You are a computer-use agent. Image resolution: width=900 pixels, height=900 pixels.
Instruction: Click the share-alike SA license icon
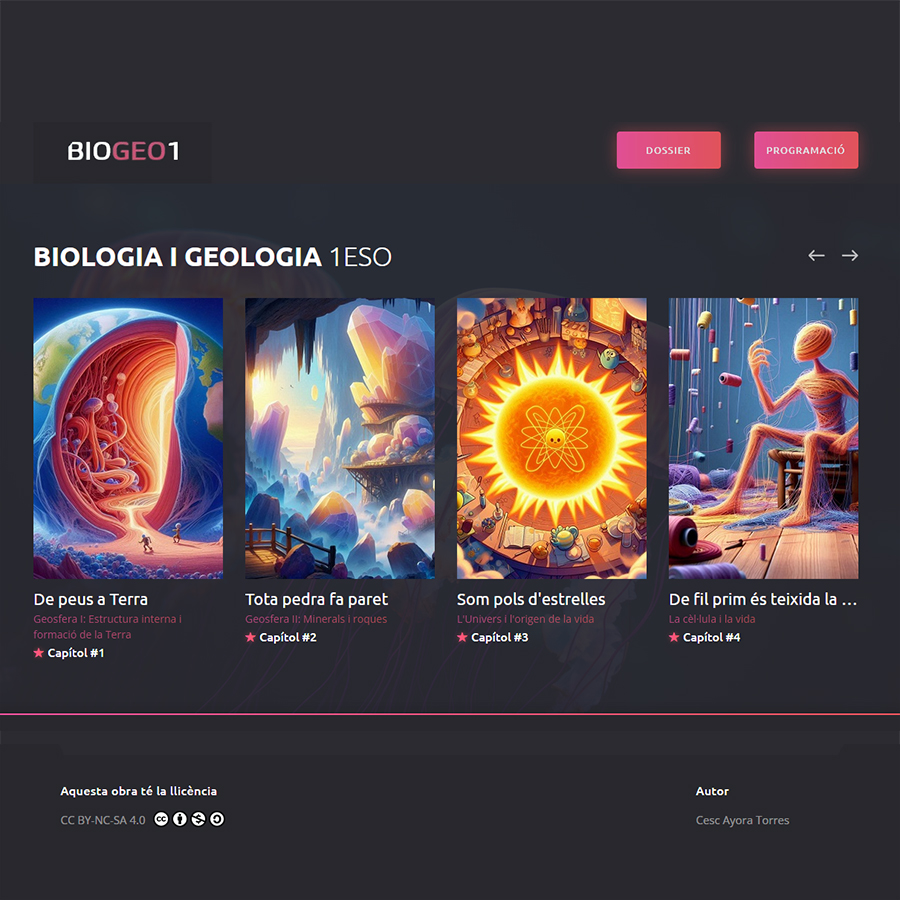(x=217, y=819)
